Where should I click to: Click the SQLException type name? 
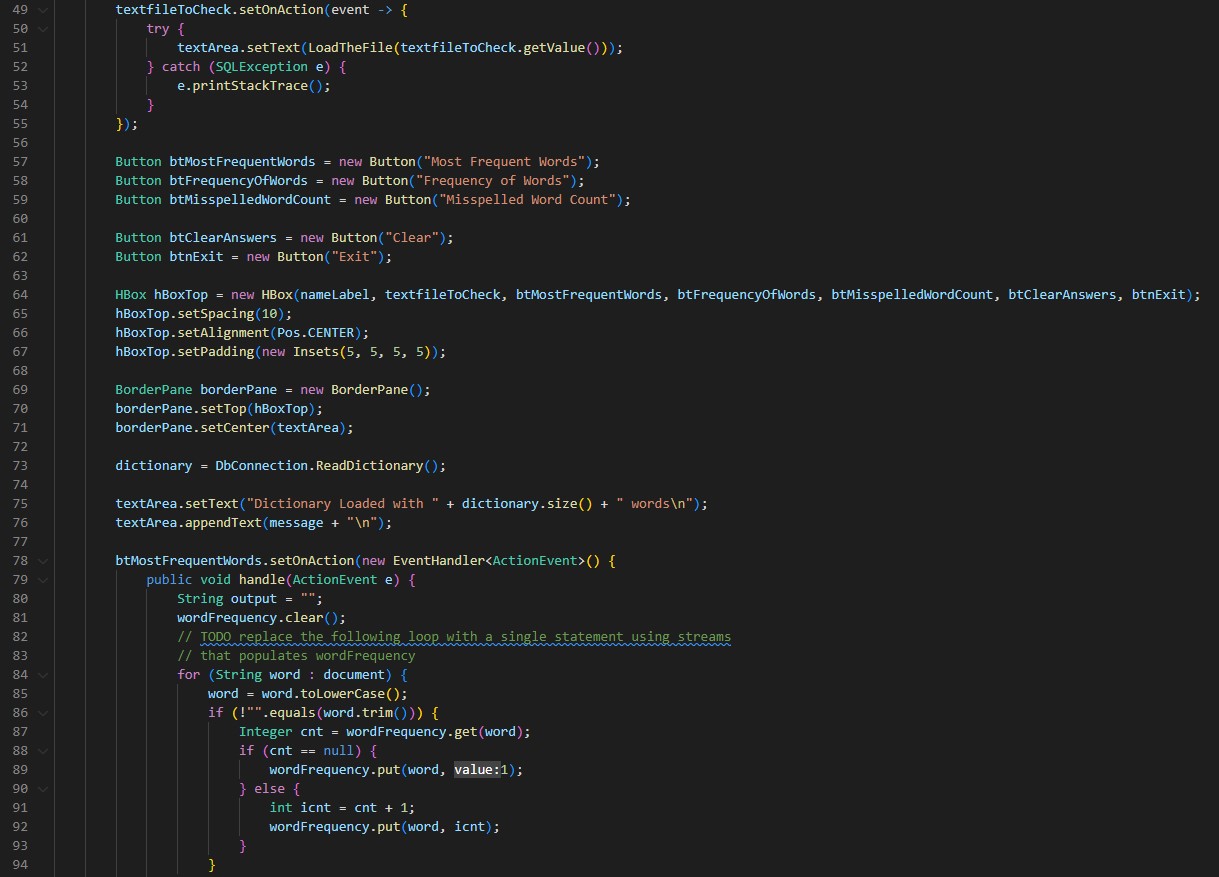point(262,67)
